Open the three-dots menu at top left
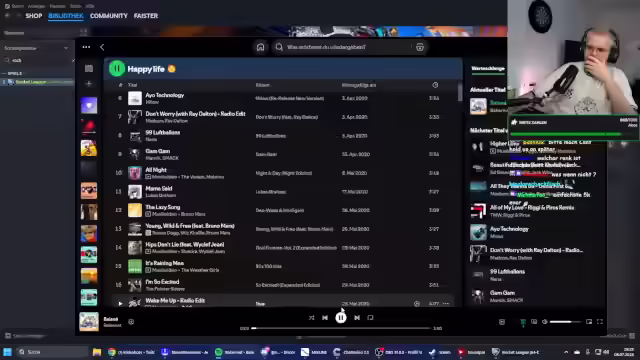 86,47
